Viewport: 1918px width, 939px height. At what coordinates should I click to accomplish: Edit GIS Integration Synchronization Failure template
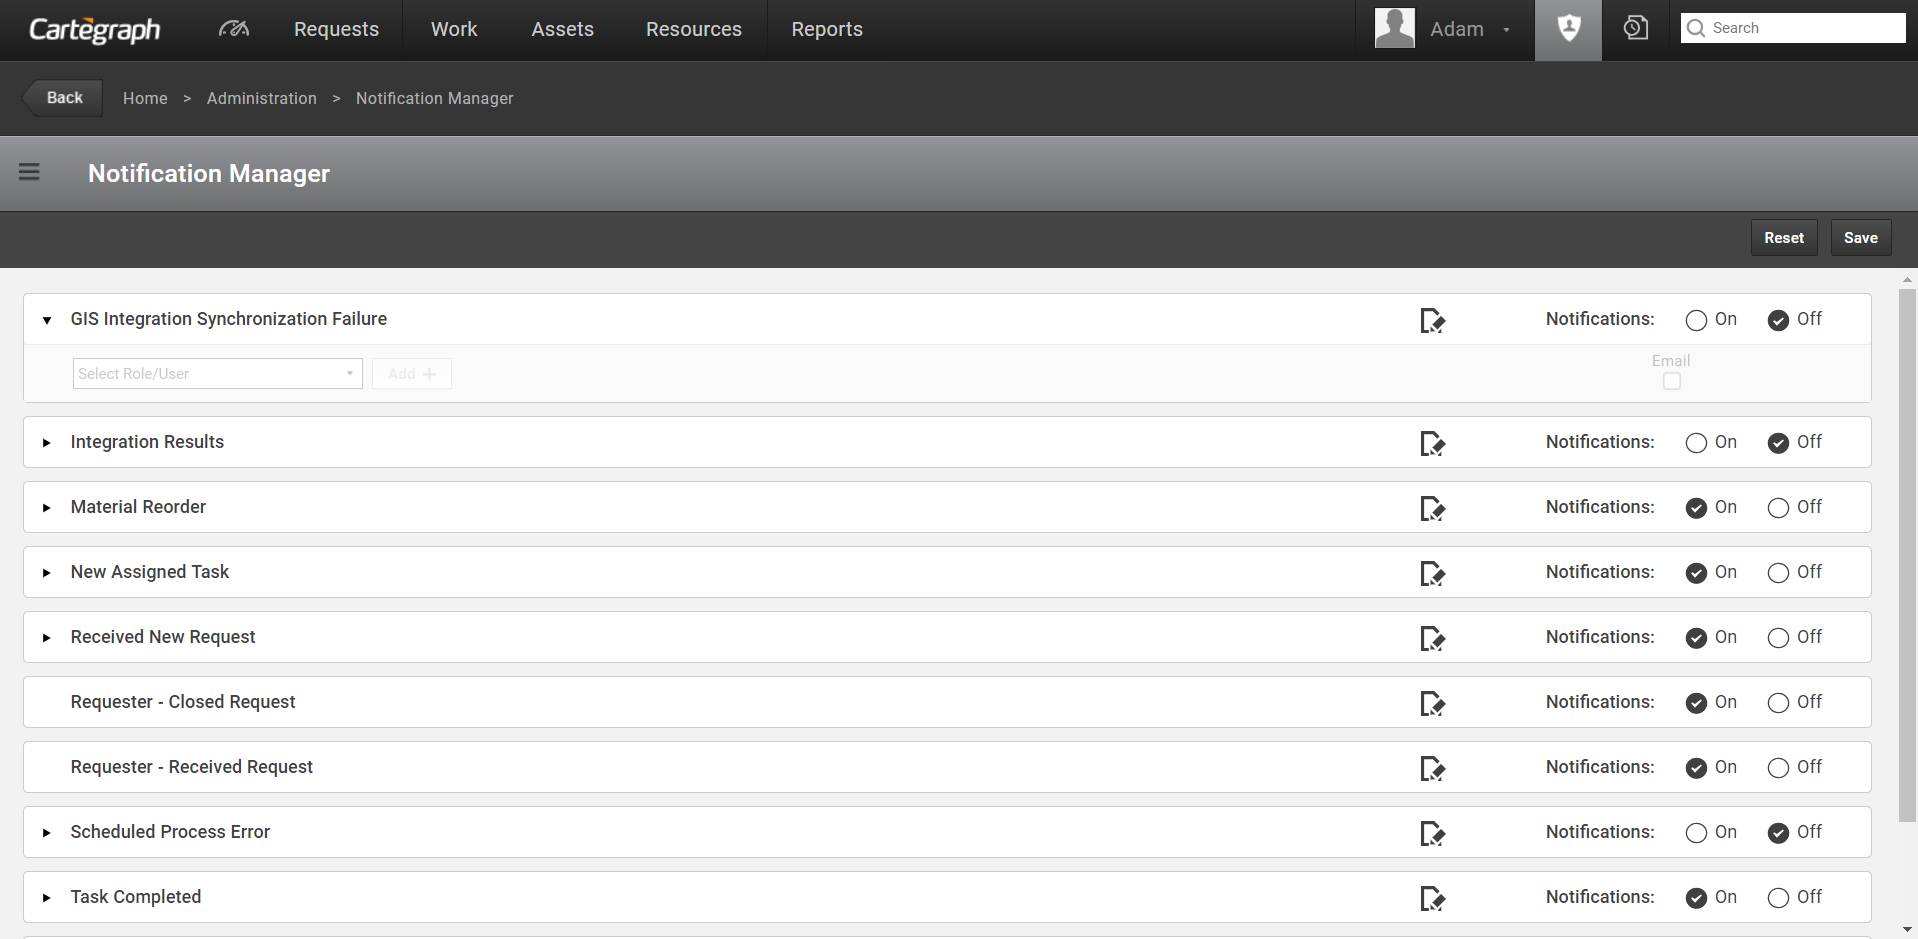[1432, 320]
